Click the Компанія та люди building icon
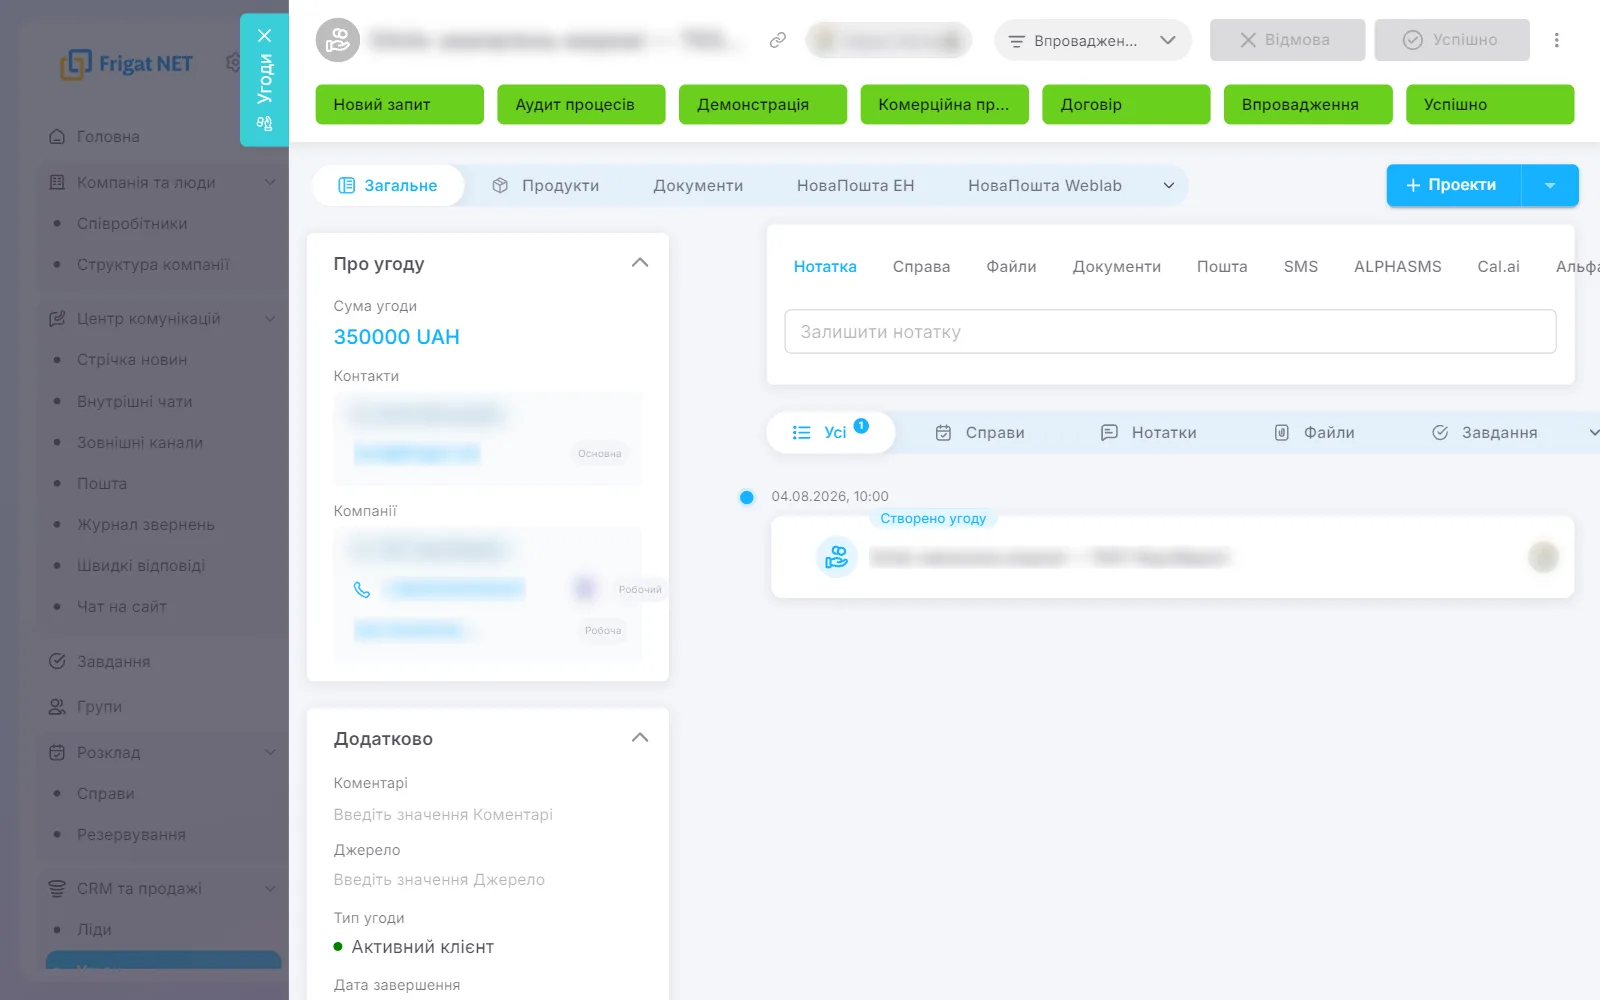 point(57,182)
